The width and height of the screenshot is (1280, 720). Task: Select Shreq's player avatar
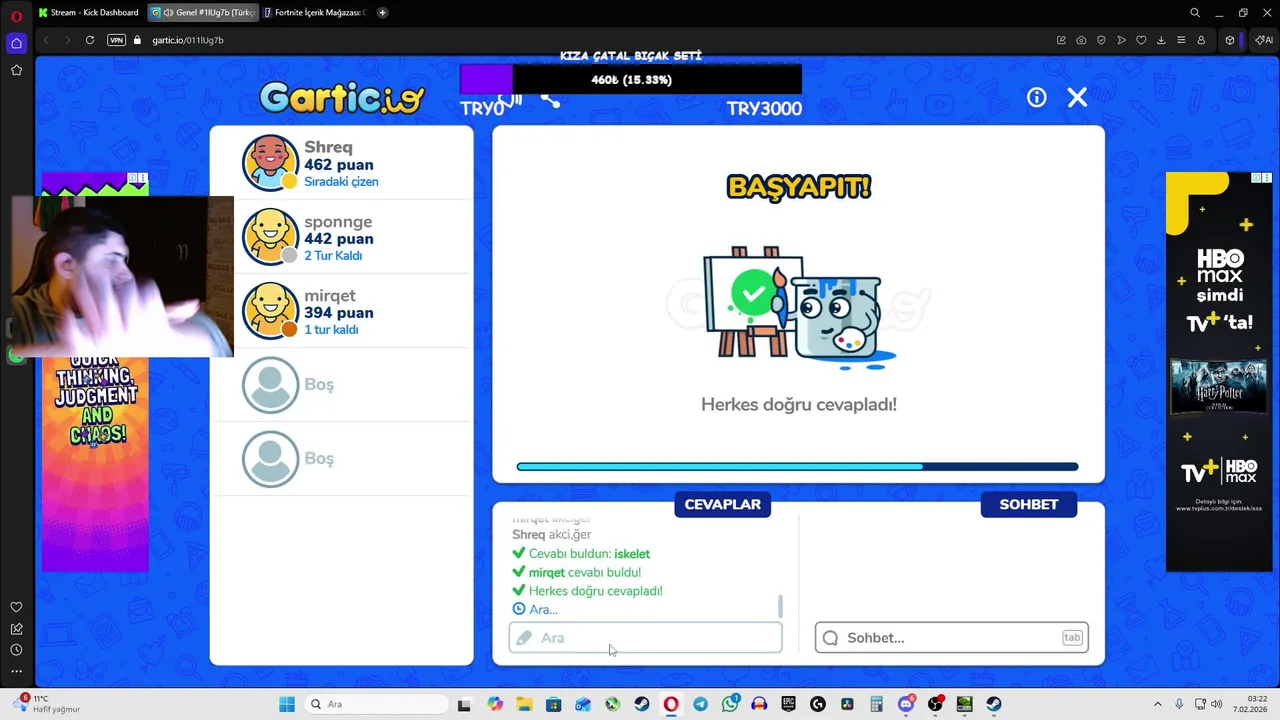click(x=270, y=163)
